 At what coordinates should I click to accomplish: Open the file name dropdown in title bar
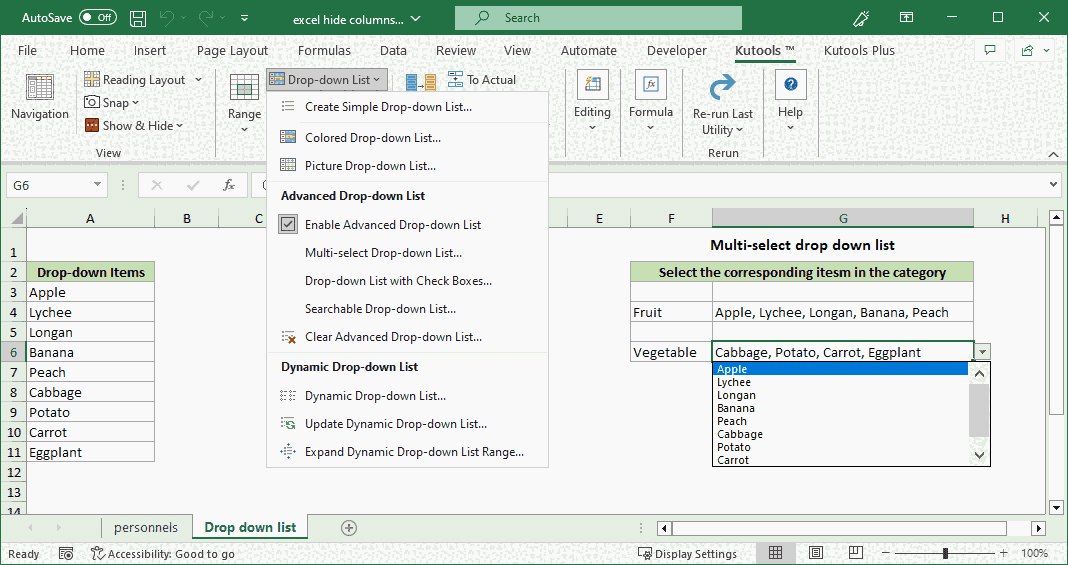[x=417, y=19]
